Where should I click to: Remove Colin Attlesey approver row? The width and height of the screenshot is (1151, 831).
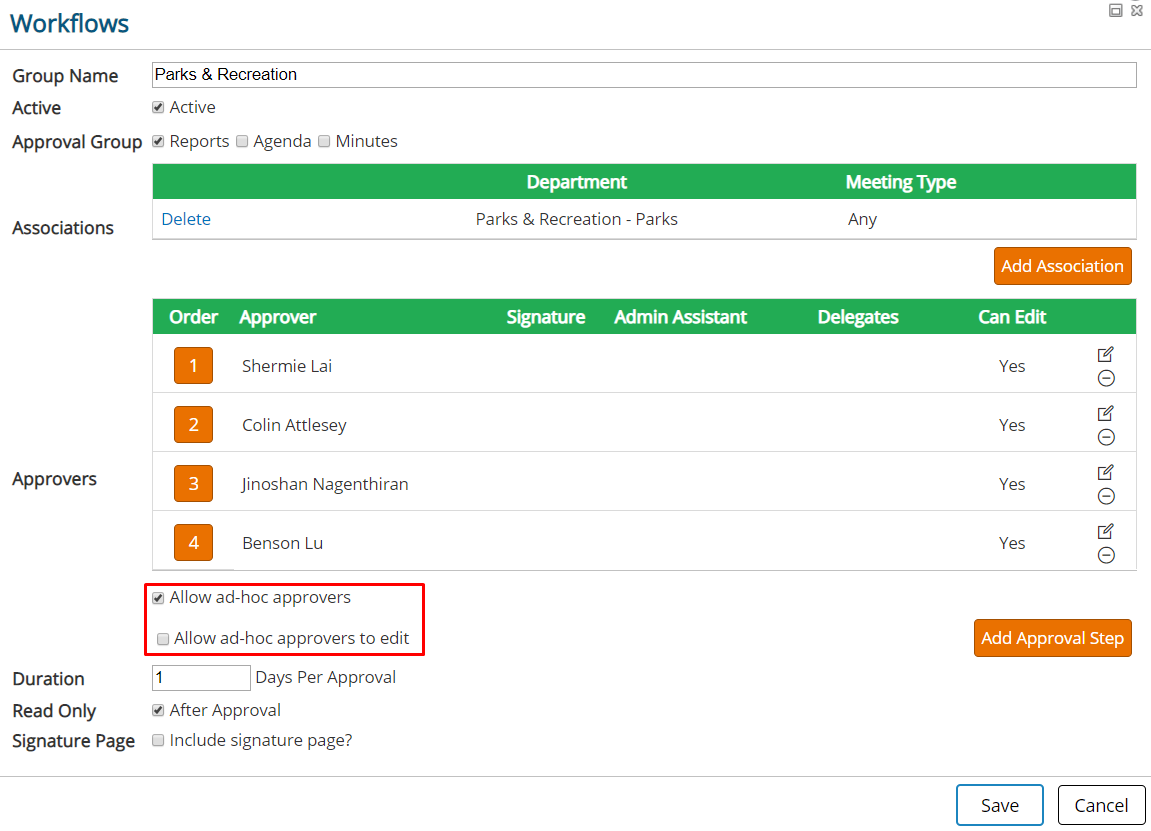click(1106, 438)
